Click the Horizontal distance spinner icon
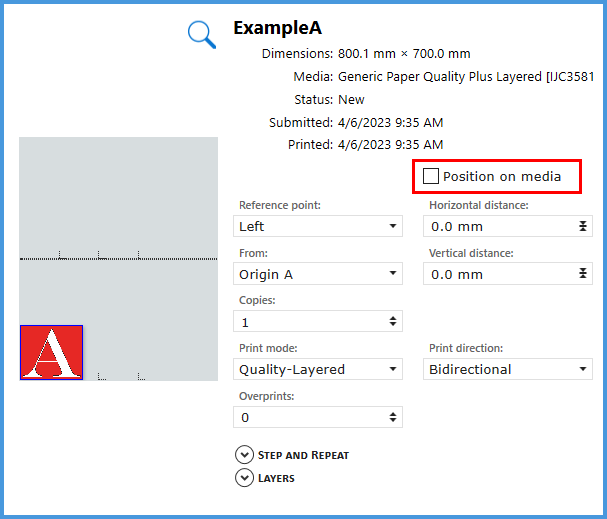Image resolution: width=607 pixels, height=519 pixels. [583, 227]
